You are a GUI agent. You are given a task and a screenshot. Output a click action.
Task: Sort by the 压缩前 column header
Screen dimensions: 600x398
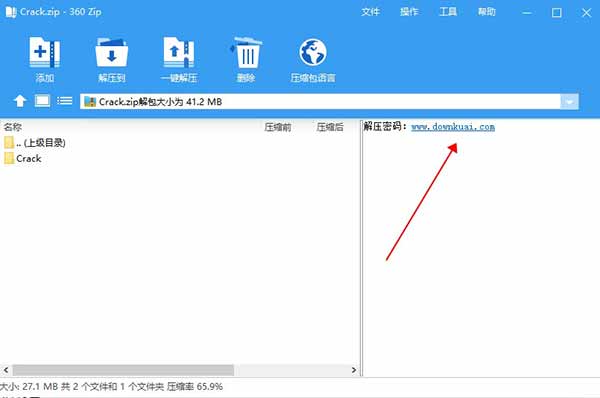(x=278, y=127)
